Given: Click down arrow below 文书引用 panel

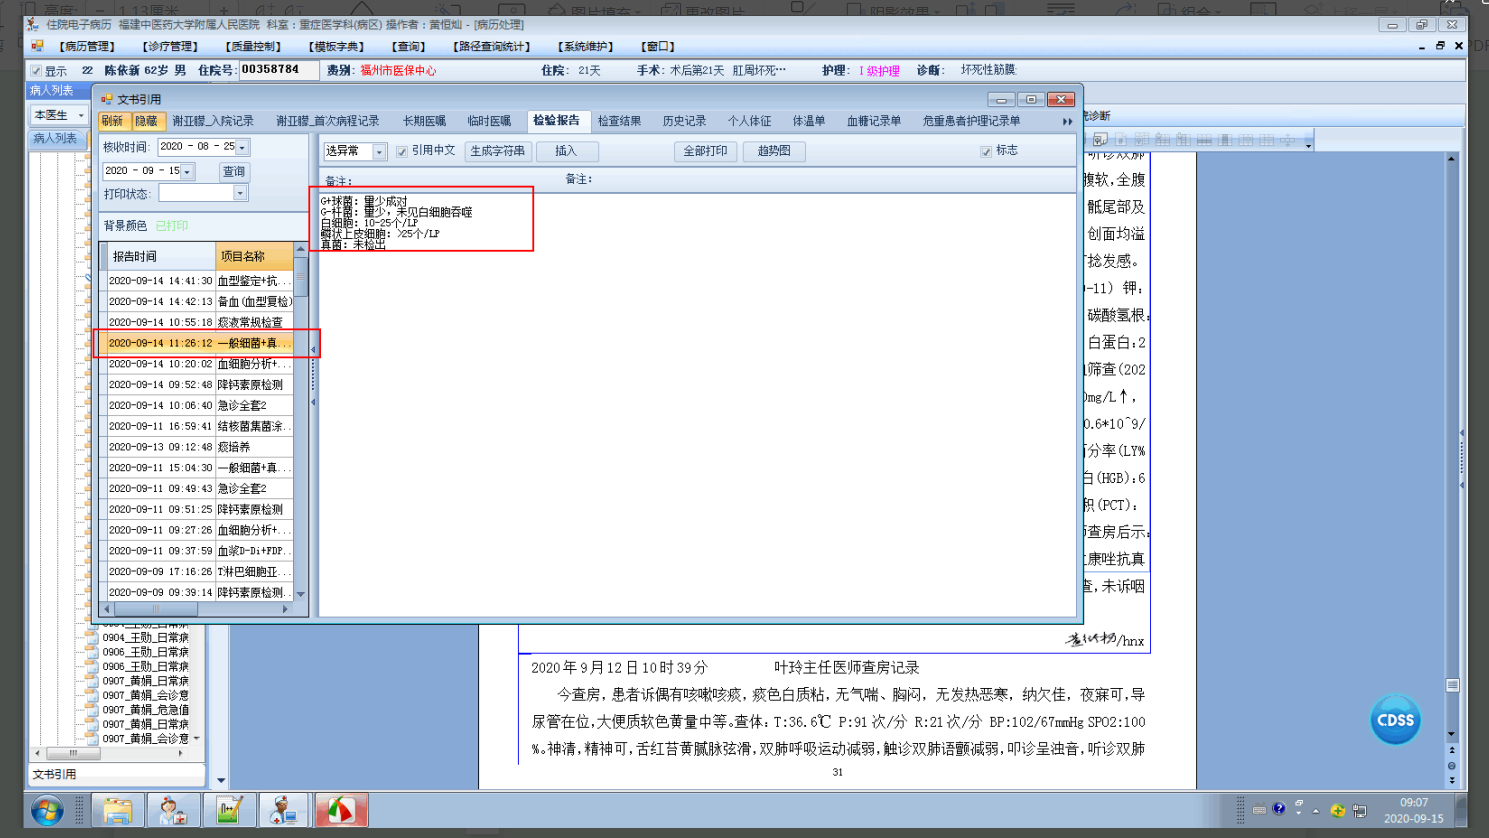Looking at the screenshot, I should [221, 781].
